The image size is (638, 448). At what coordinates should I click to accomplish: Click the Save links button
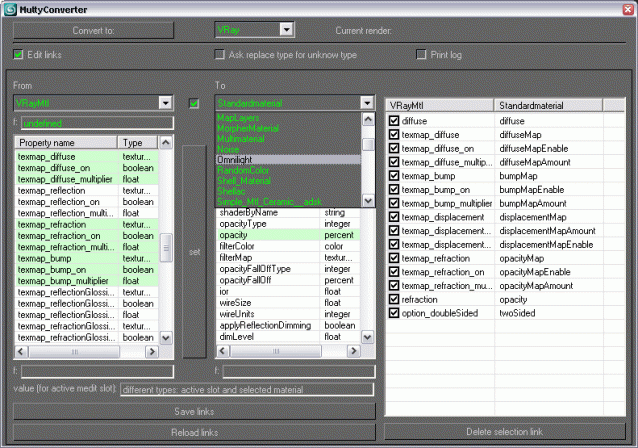tap(194, 411)
